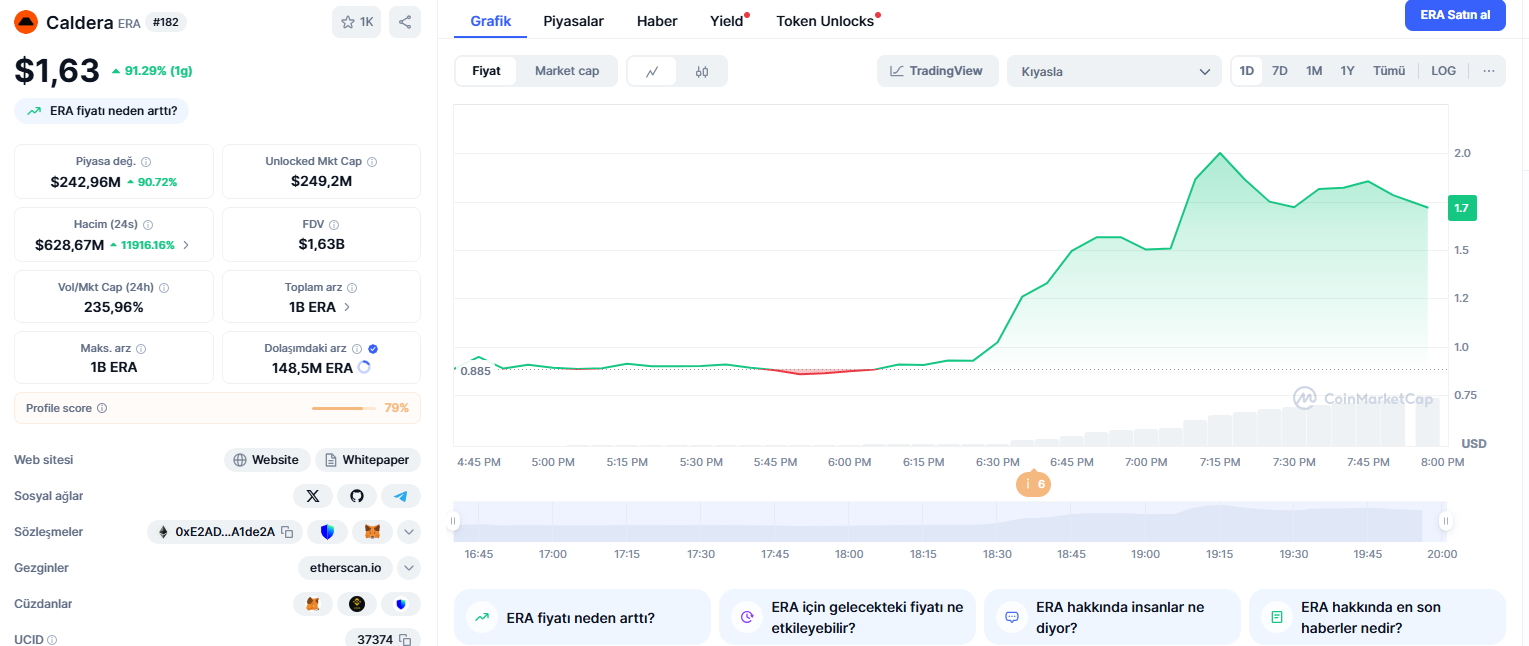Click the ERA Satın al button
1529x646 pixels.
pos(1455,15)
